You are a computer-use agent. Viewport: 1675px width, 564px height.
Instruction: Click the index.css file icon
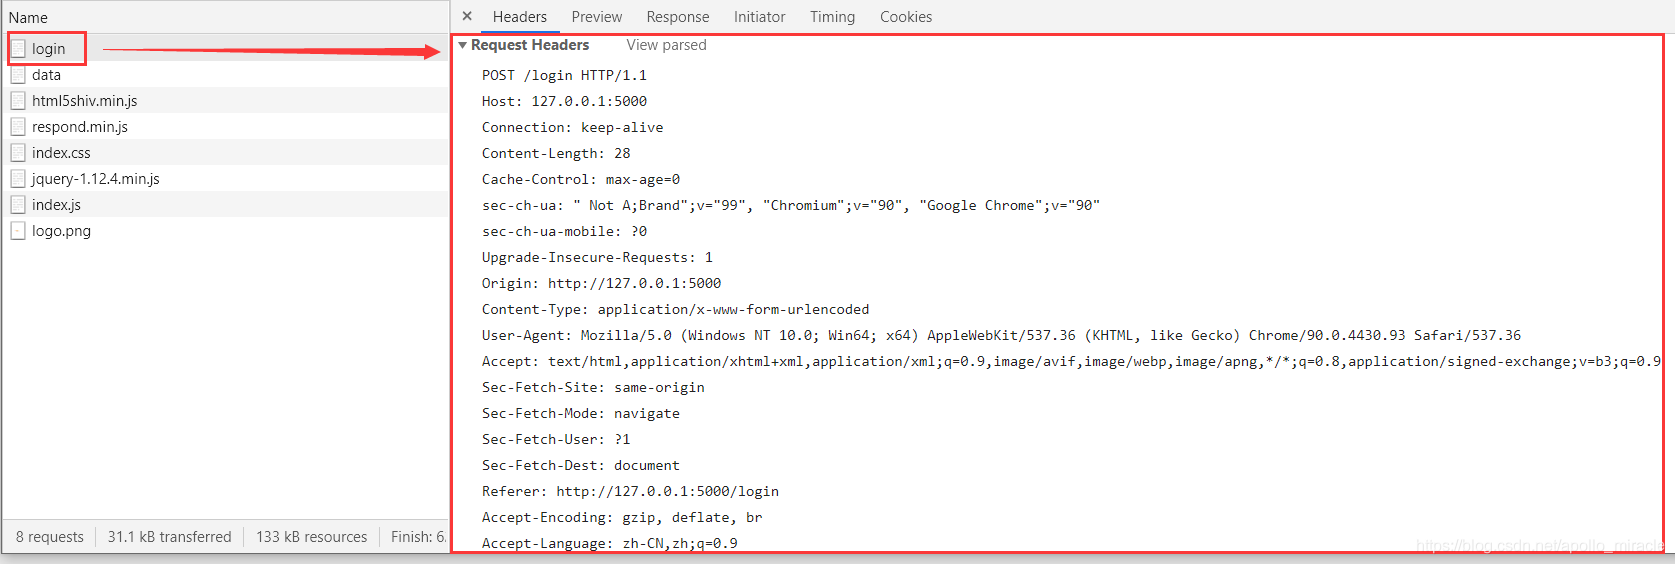[18, 153]
